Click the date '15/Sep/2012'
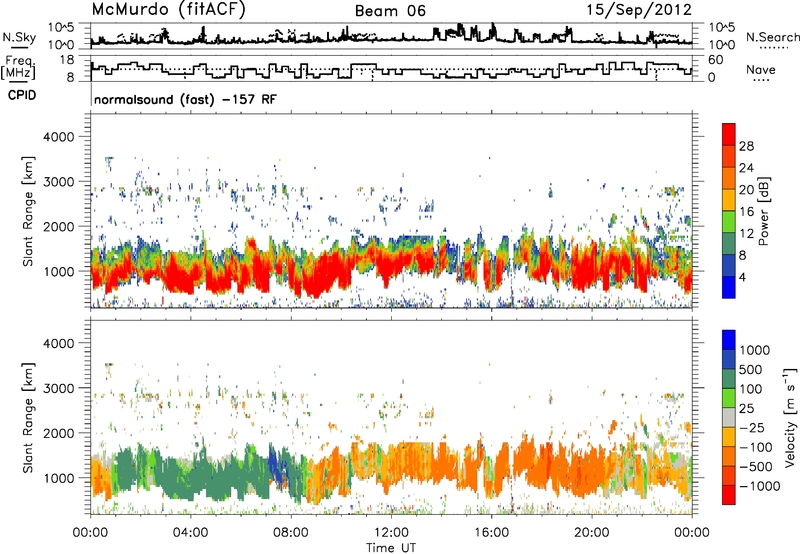 click(x=639, y=10)
